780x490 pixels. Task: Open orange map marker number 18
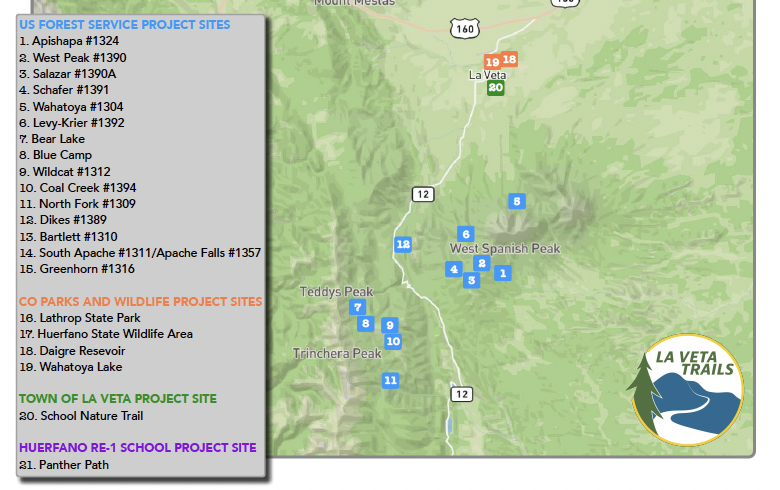tap(509, 59)
